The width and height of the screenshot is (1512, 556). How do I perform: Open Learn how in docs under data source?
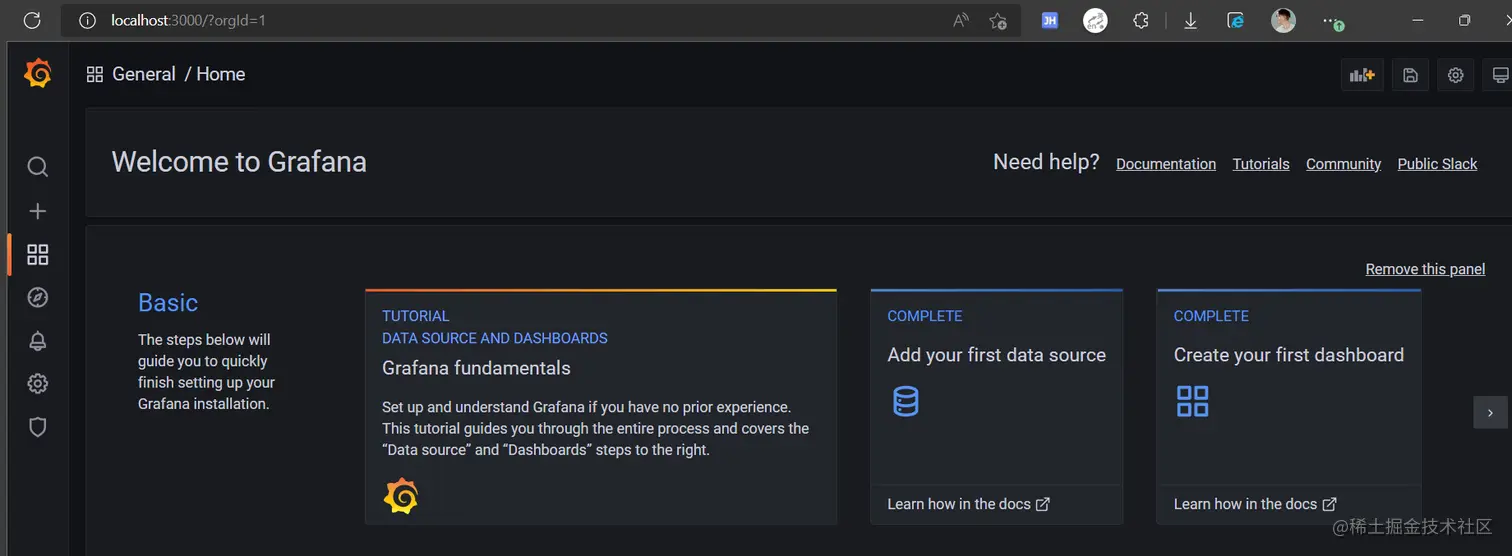click(968, 504)
